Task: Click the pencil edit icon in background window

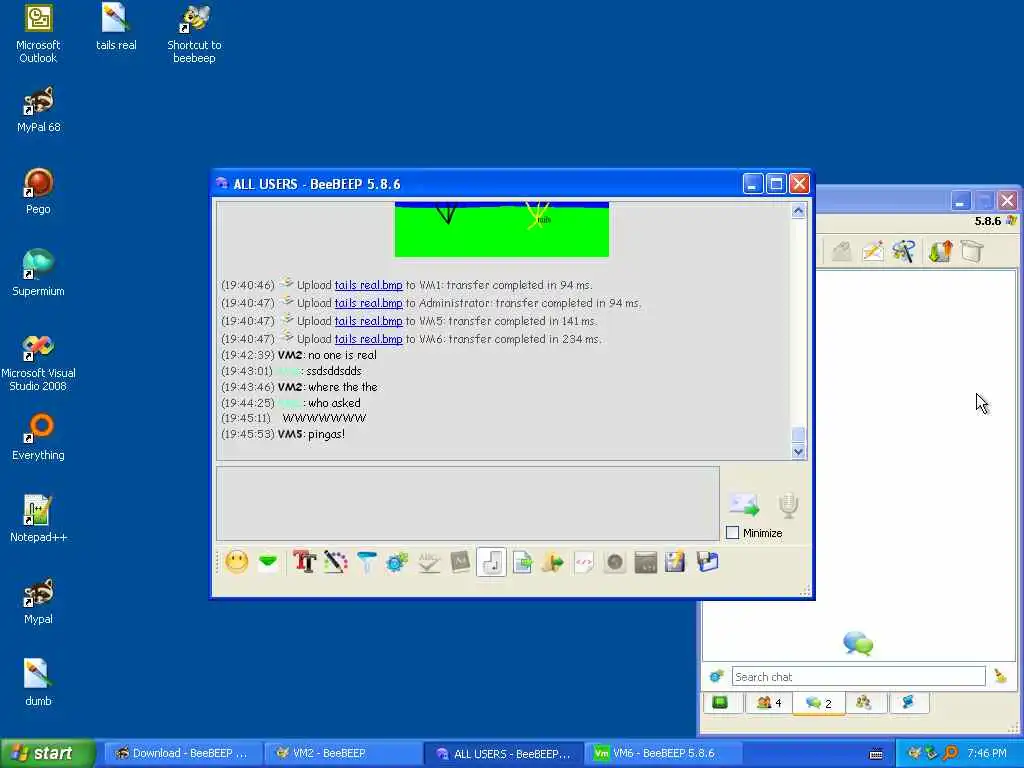Action: 873,251
